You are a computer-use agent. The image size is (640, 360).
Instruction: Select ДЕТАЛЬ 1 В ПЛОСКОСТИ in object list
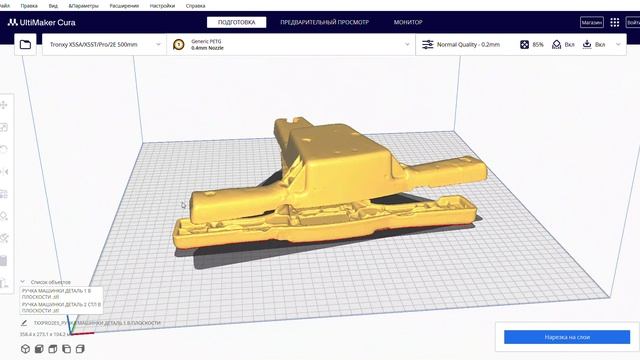61,294
